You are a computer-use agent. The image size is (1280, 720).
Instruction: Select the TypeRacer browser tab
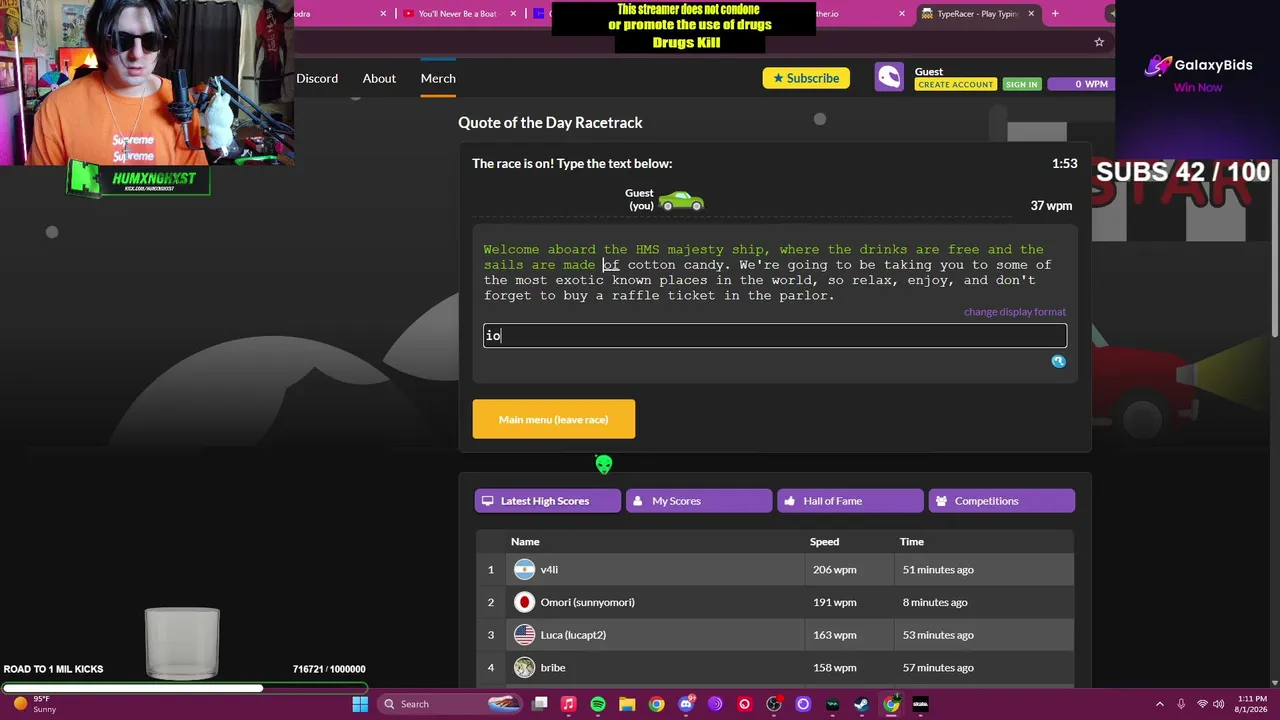977,14
